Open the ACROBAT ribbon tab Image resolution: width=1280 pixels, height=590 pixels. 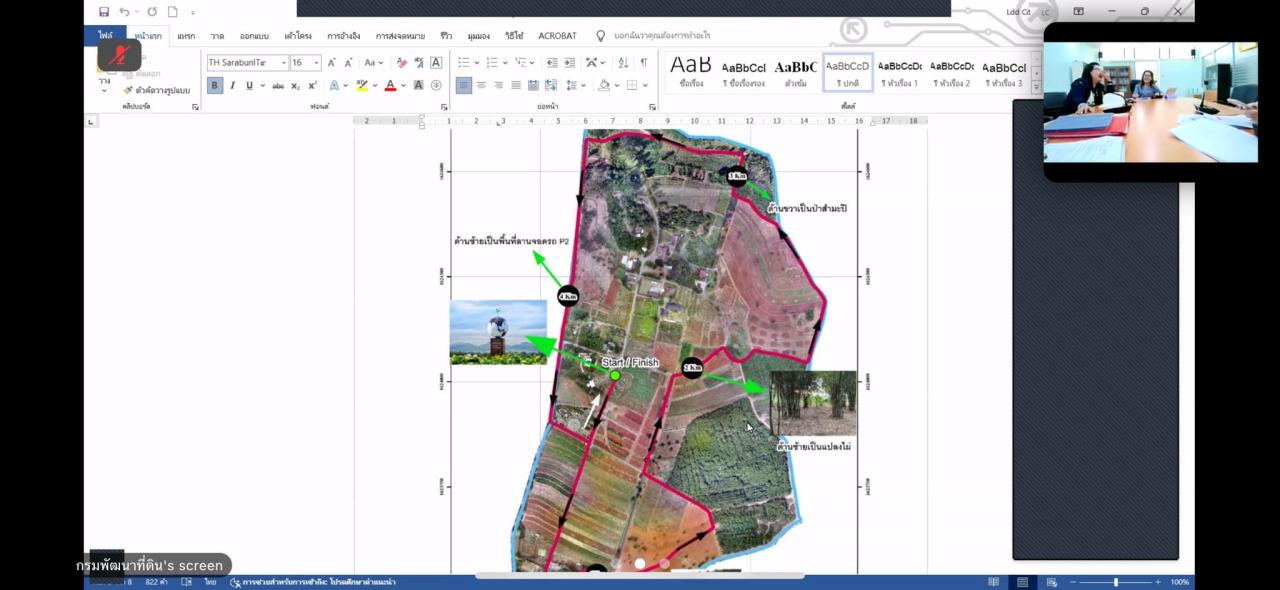coord(557,36)
